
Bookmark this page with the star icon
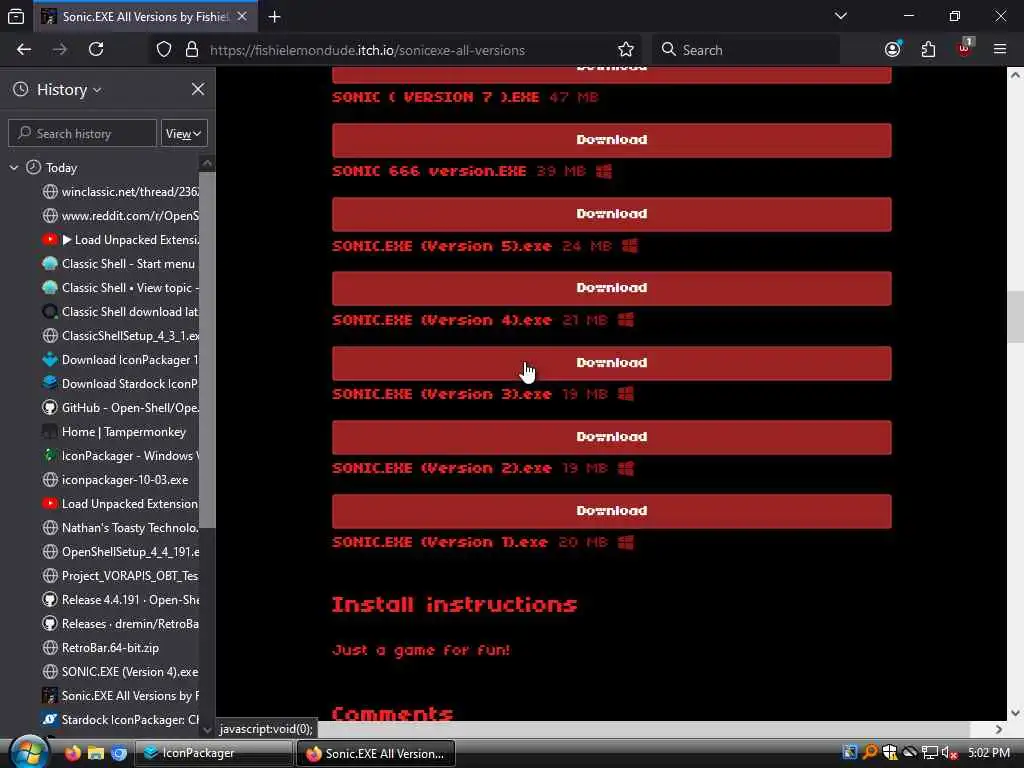point(626,50)
